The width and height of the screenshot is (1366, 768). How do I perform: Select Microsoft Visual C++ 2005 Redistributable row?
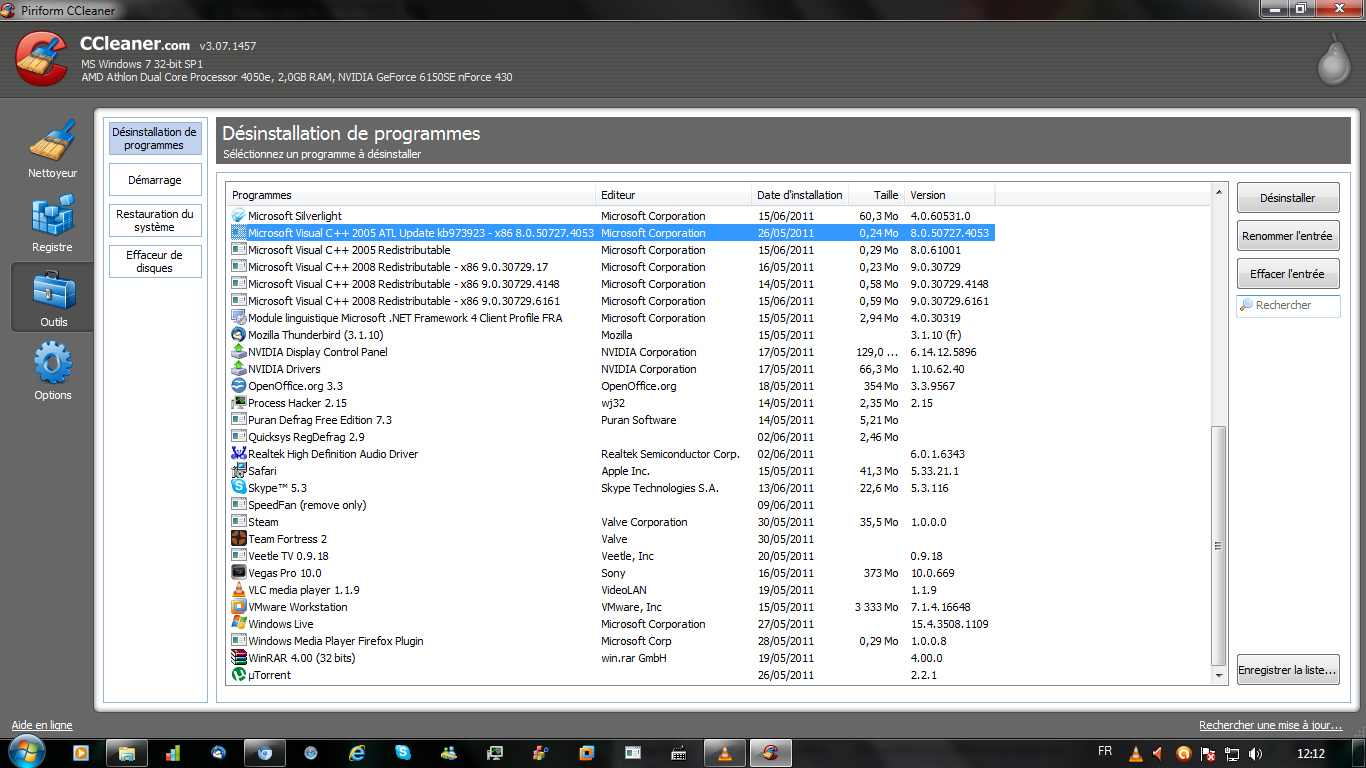[x=611, y=250]
